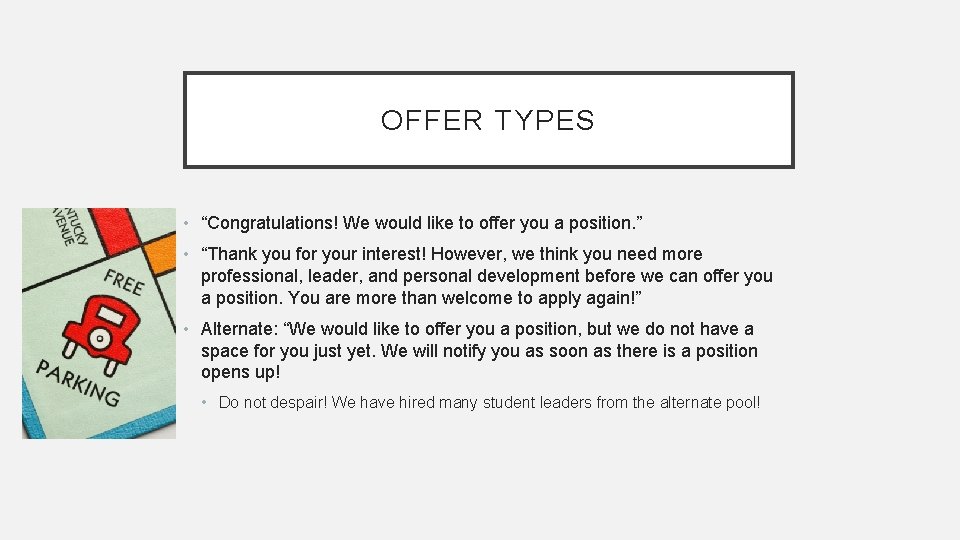Click the word "Alternate:" in third bullet
The image size is (960, 540).
(x=239, y=329)
